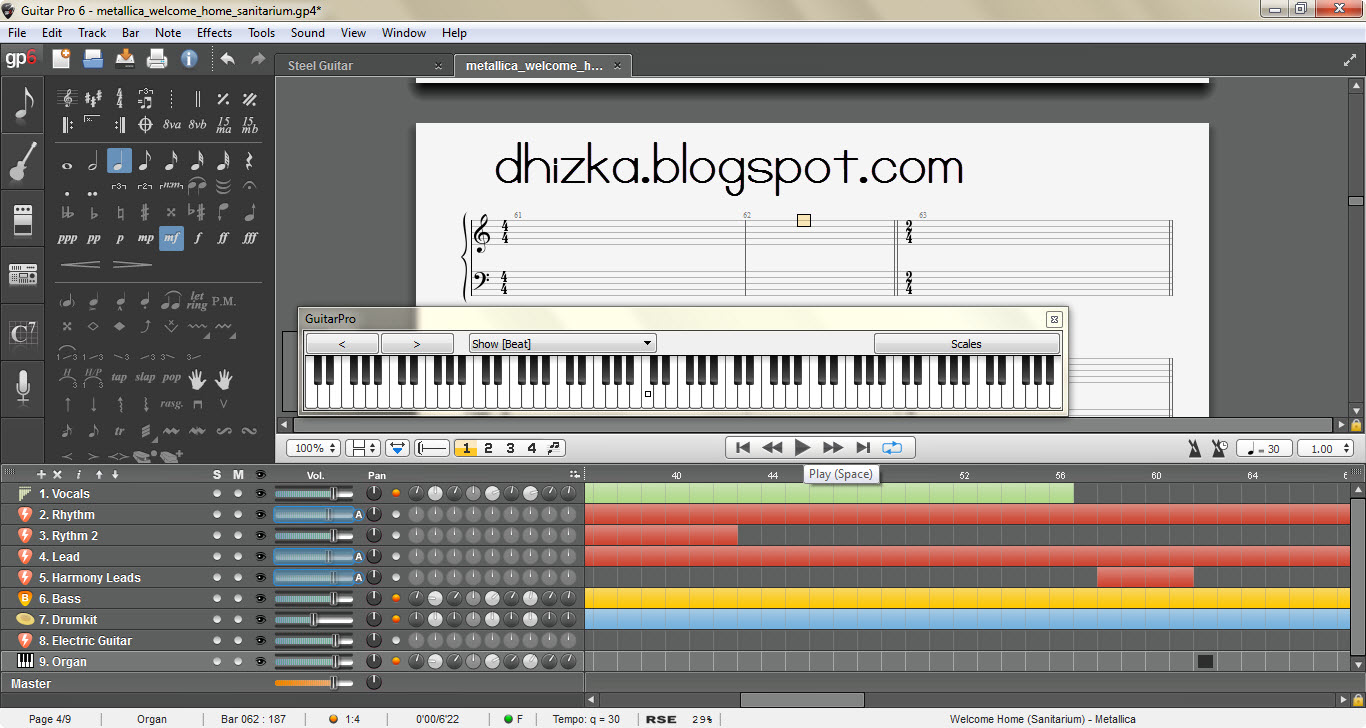Viewport: 1366px width, 728px height.
Task: Apply the tap technique
Action: 119,377
